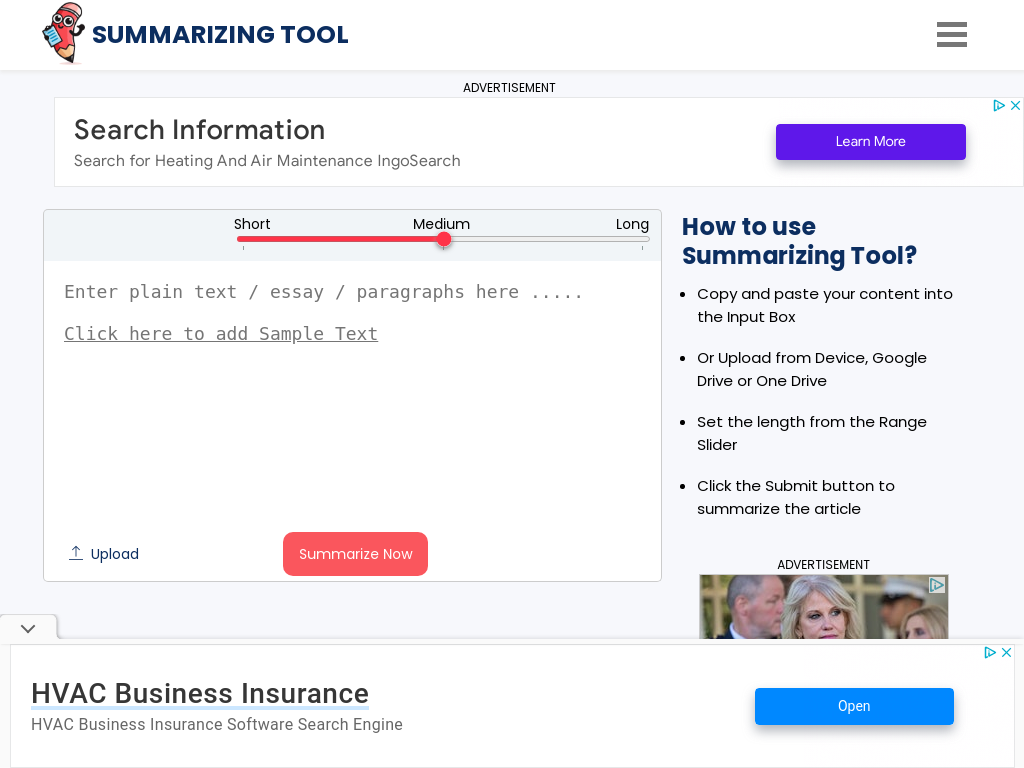Click the sidebar advertisement photo
1024x768 pixels.
click(x=823, y=607)
